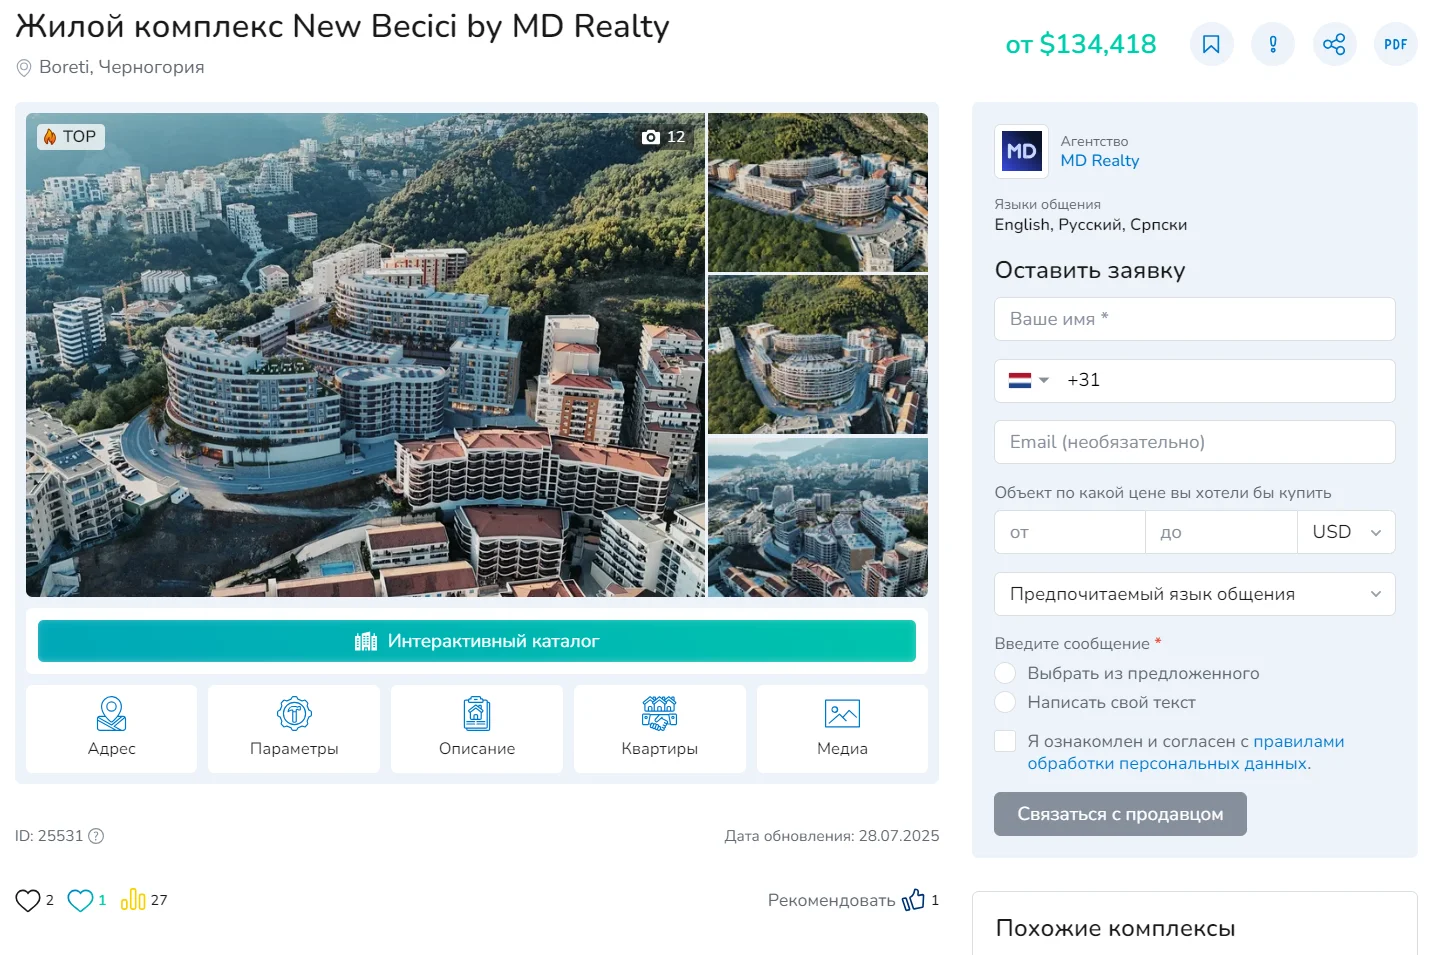1437x955 pixels.
Task: Open the middle right gallery thumbnail
Action: (x=818, y=355)
